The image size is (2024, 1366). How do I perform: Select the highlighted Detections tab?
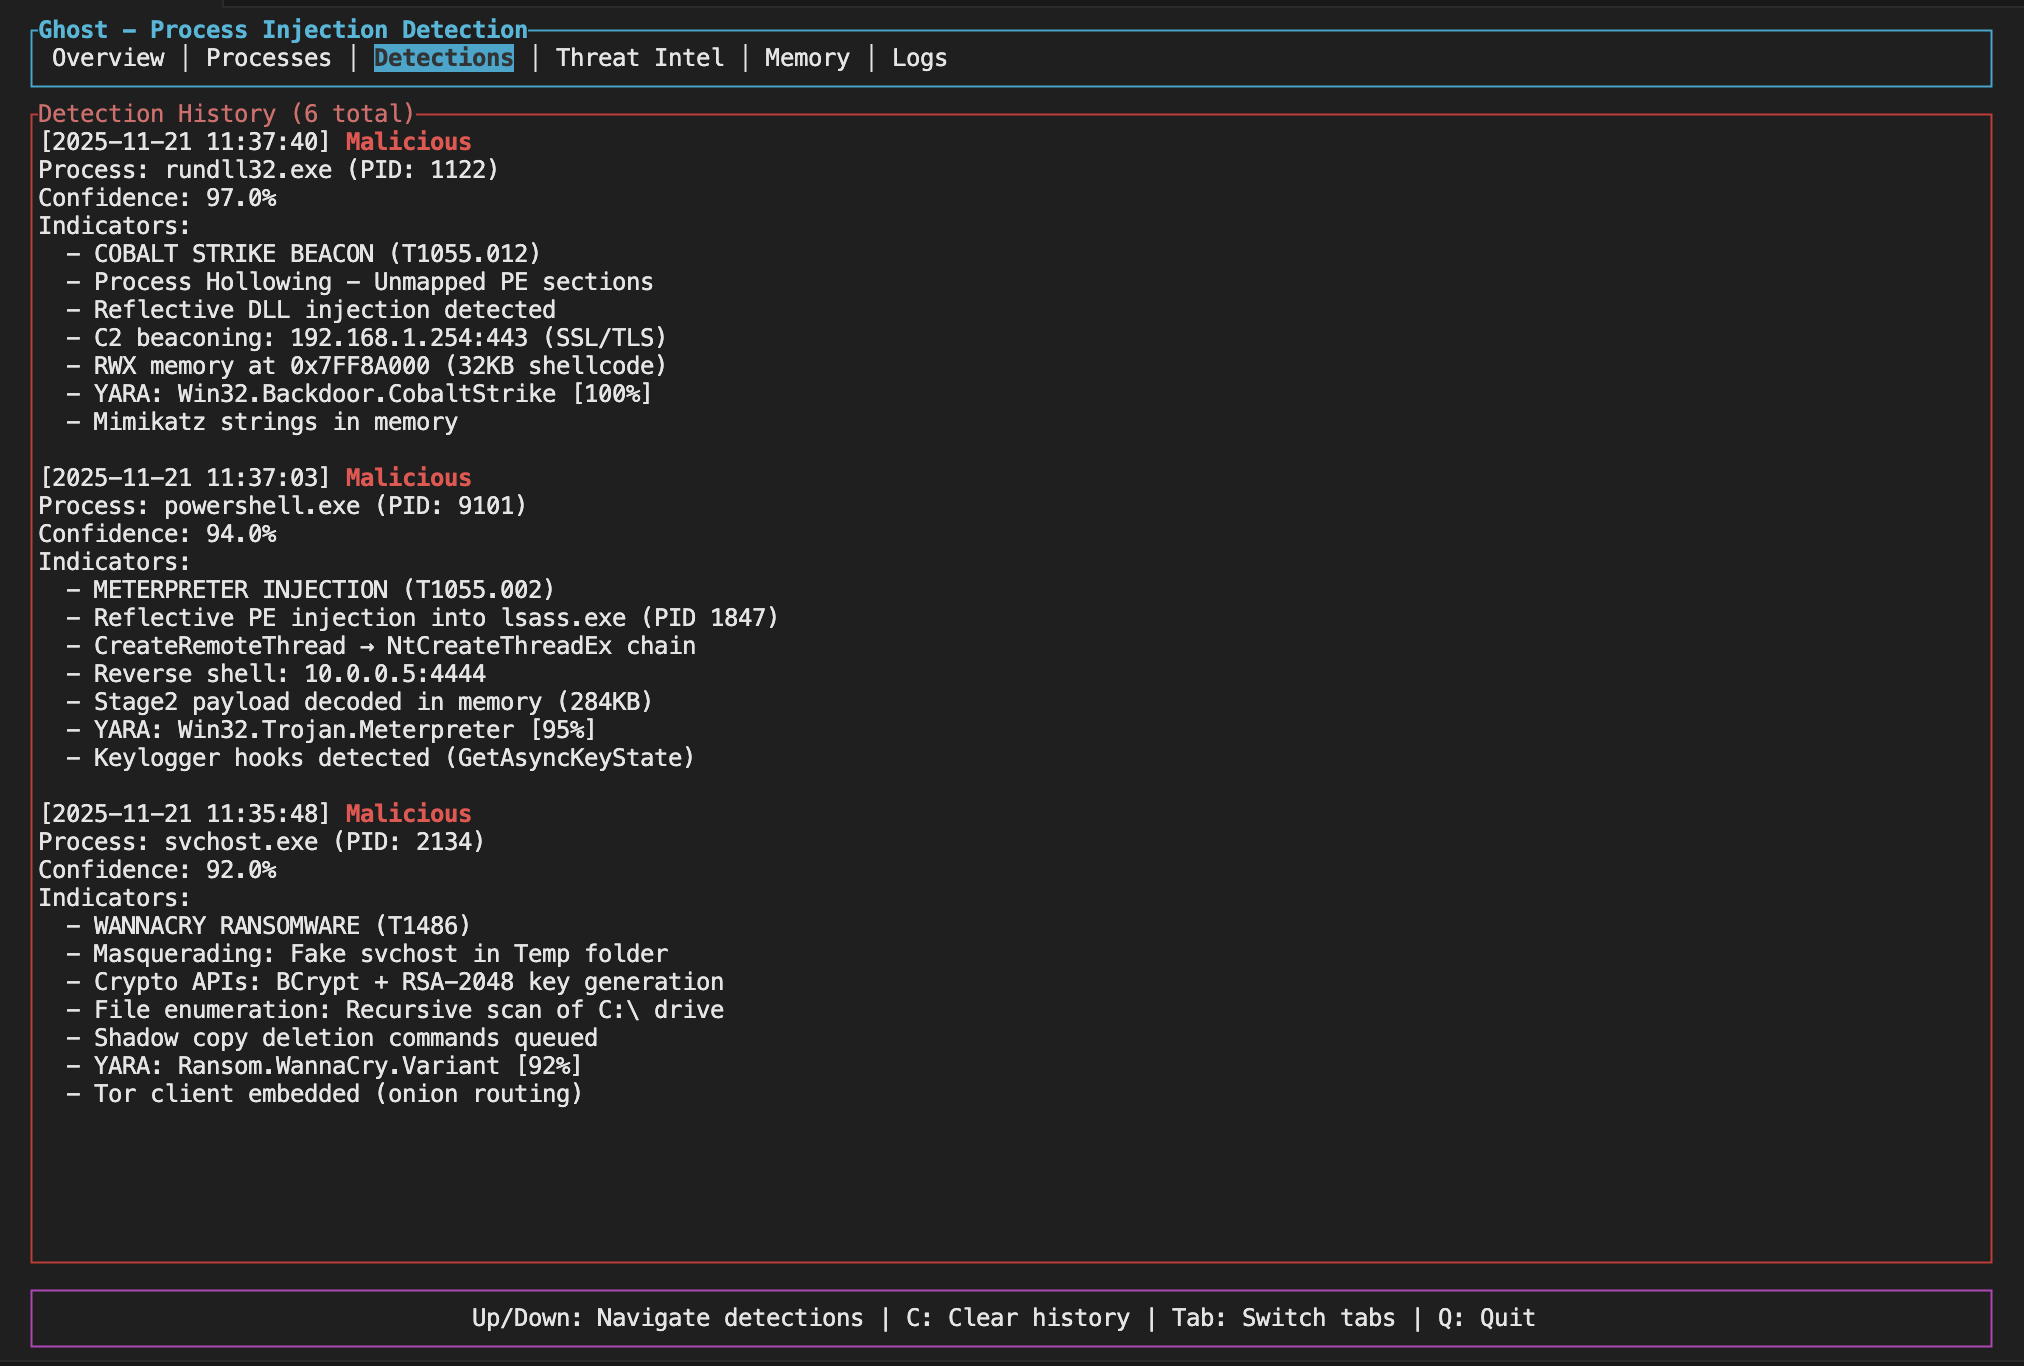pyautogui.click(x=443, y=58)
